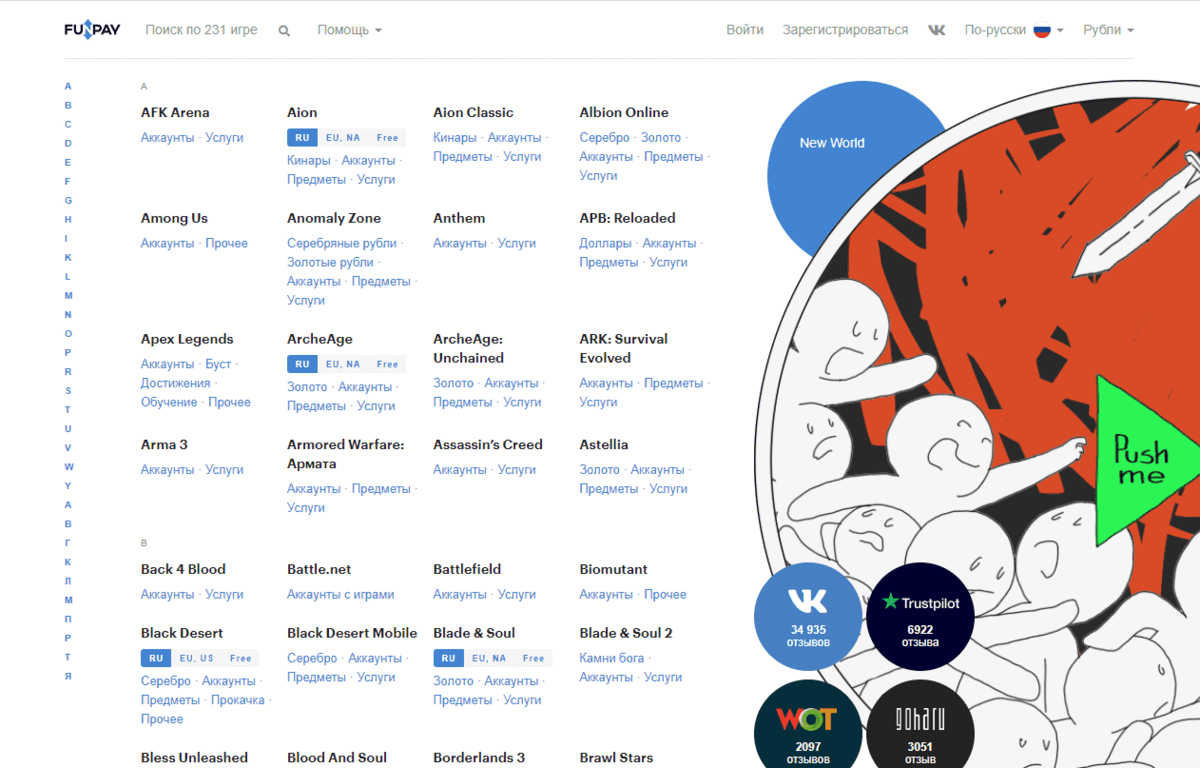The image size is (1200, 768).
Task: Open the FunPay logo home link
Action: pyautogui.click(x=92, y=30)
